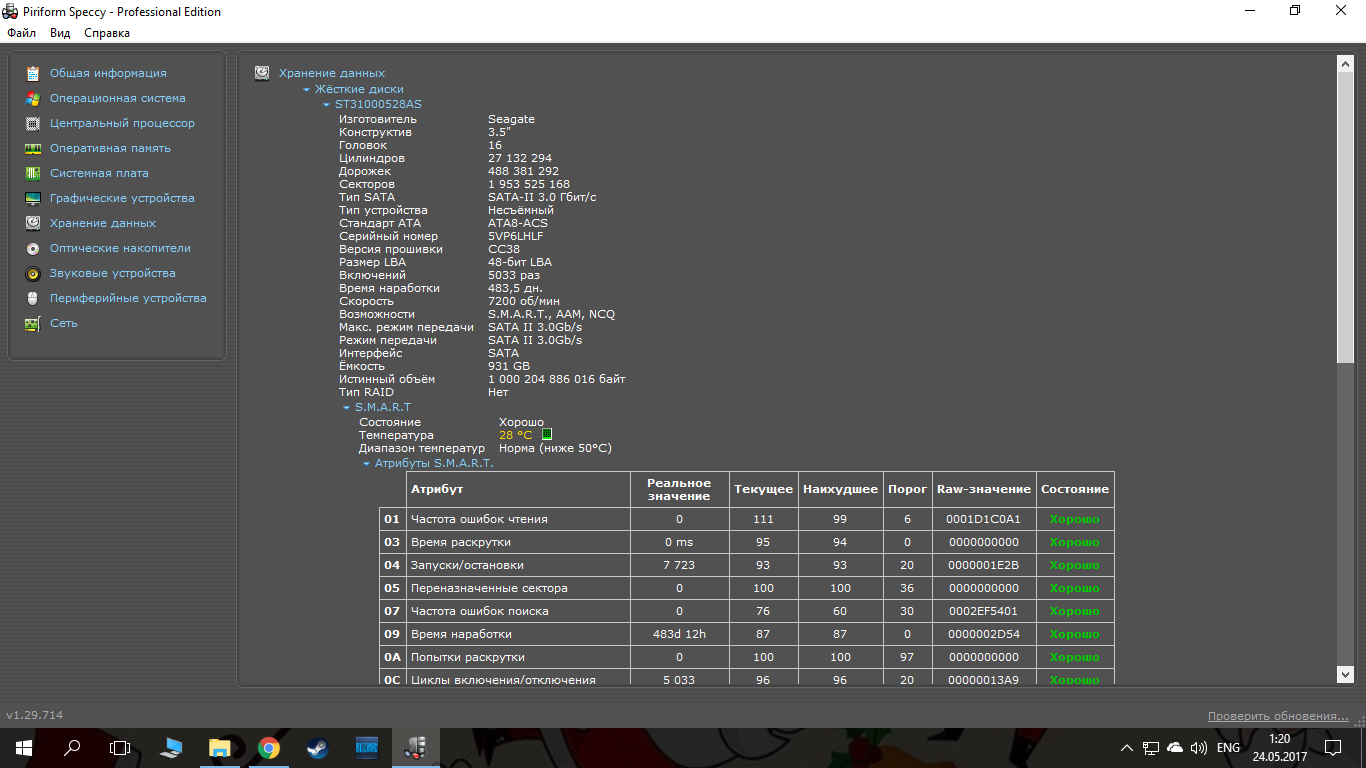Open the Справка menu
1366x768 pixels.
pos(107,33)
